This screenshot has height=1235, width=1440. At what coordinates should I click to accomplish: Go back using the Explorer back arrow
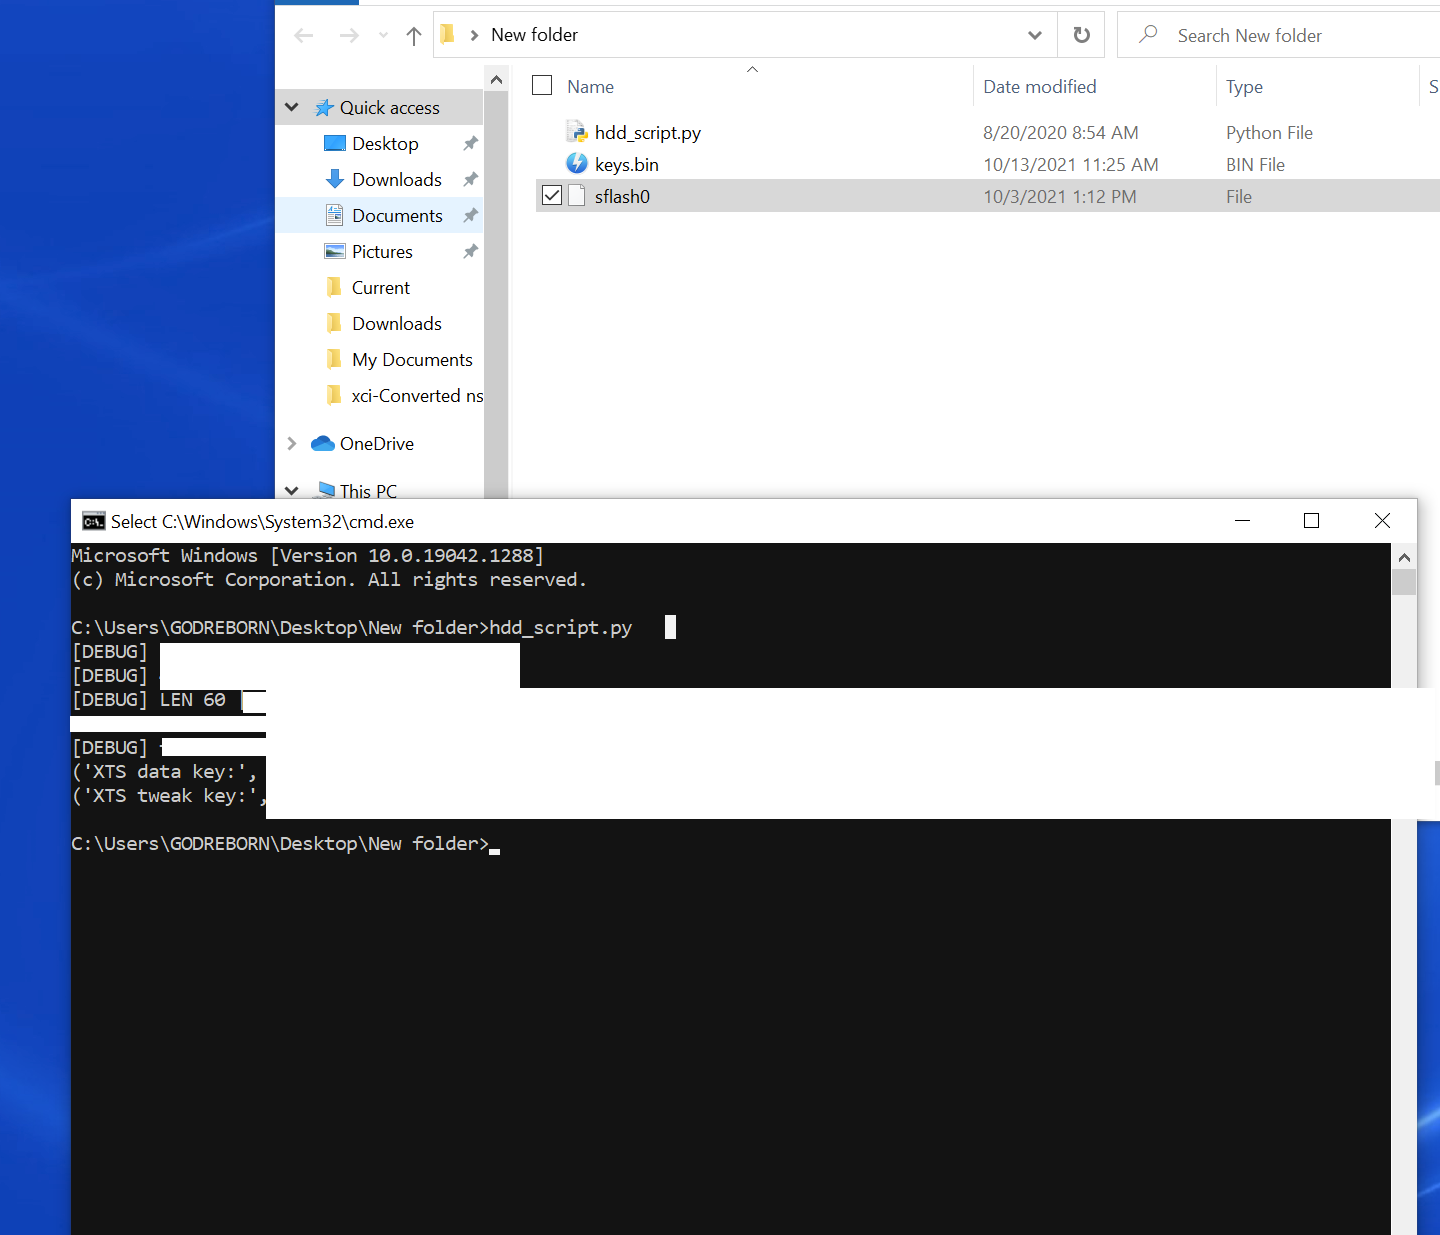[x=304, y=36]
